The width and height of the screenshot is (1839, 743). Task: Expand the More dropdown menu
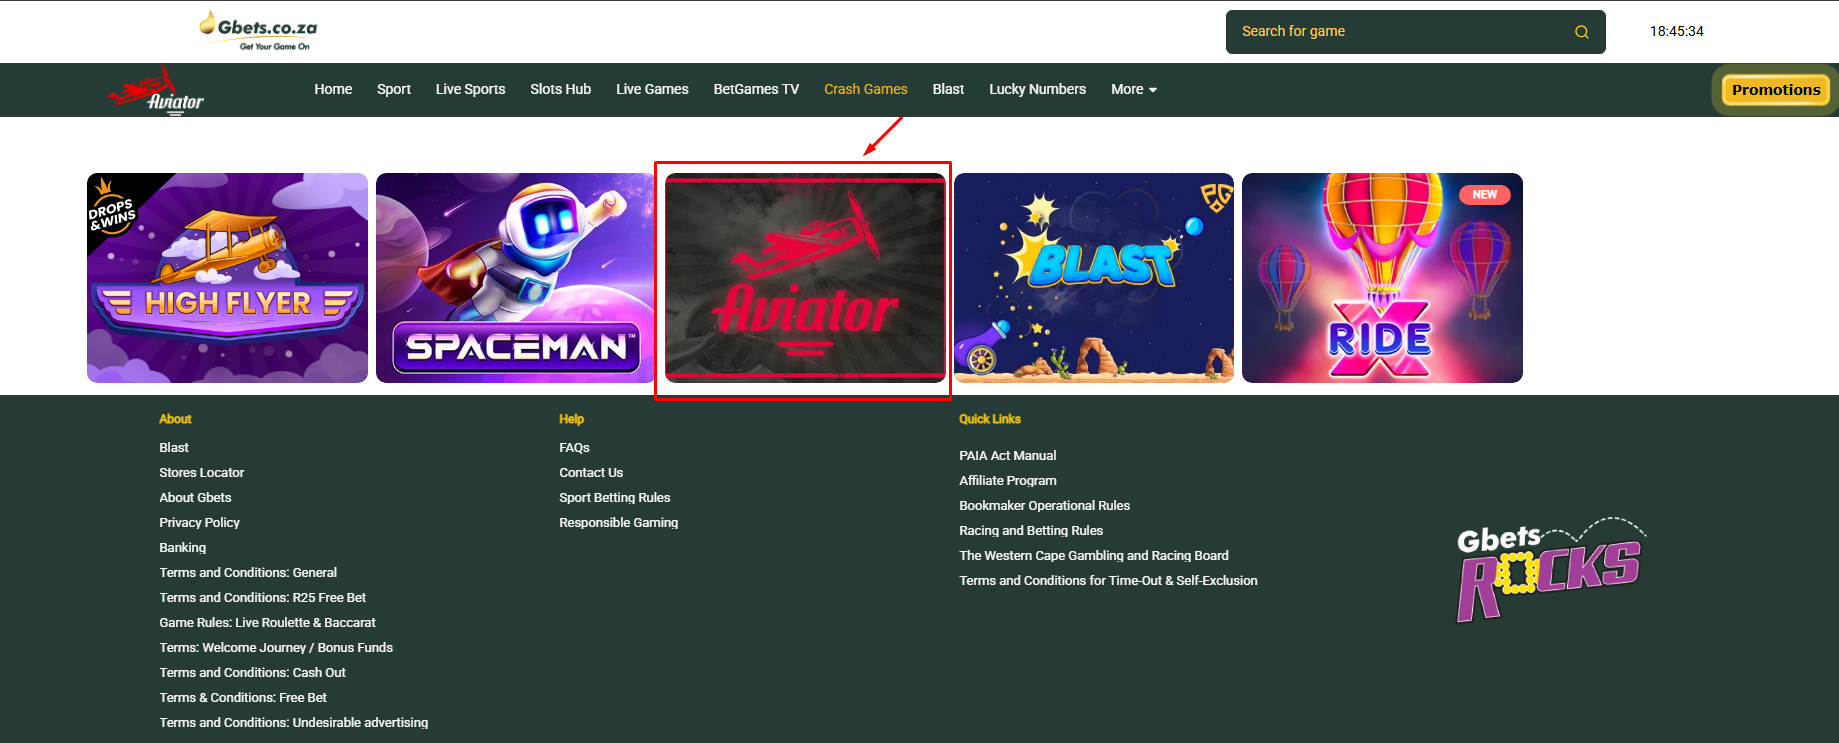pos(1133,89)
